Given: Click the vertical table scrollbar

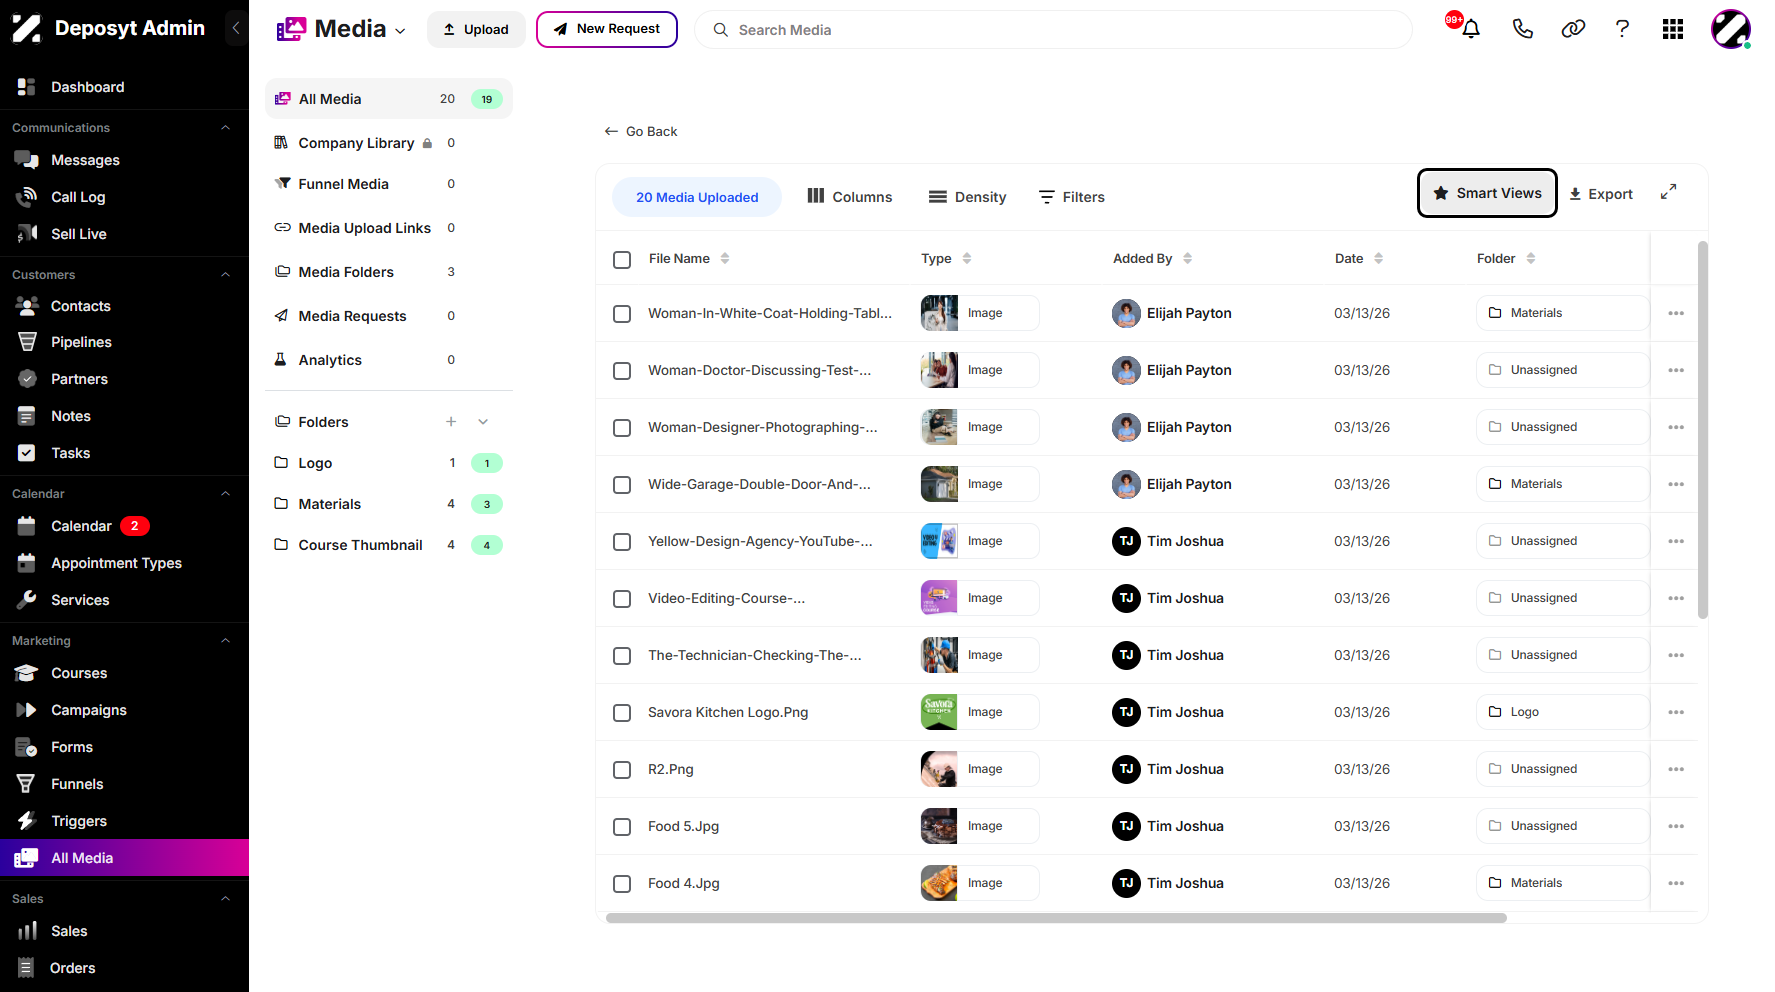Looking at the screenshot, I should (x=1702, y=430).
